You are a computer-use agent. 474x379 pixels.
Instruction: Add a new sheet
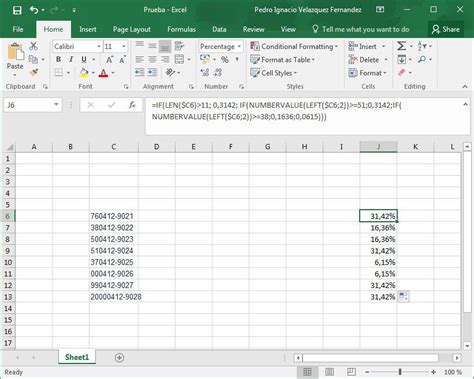119,358
